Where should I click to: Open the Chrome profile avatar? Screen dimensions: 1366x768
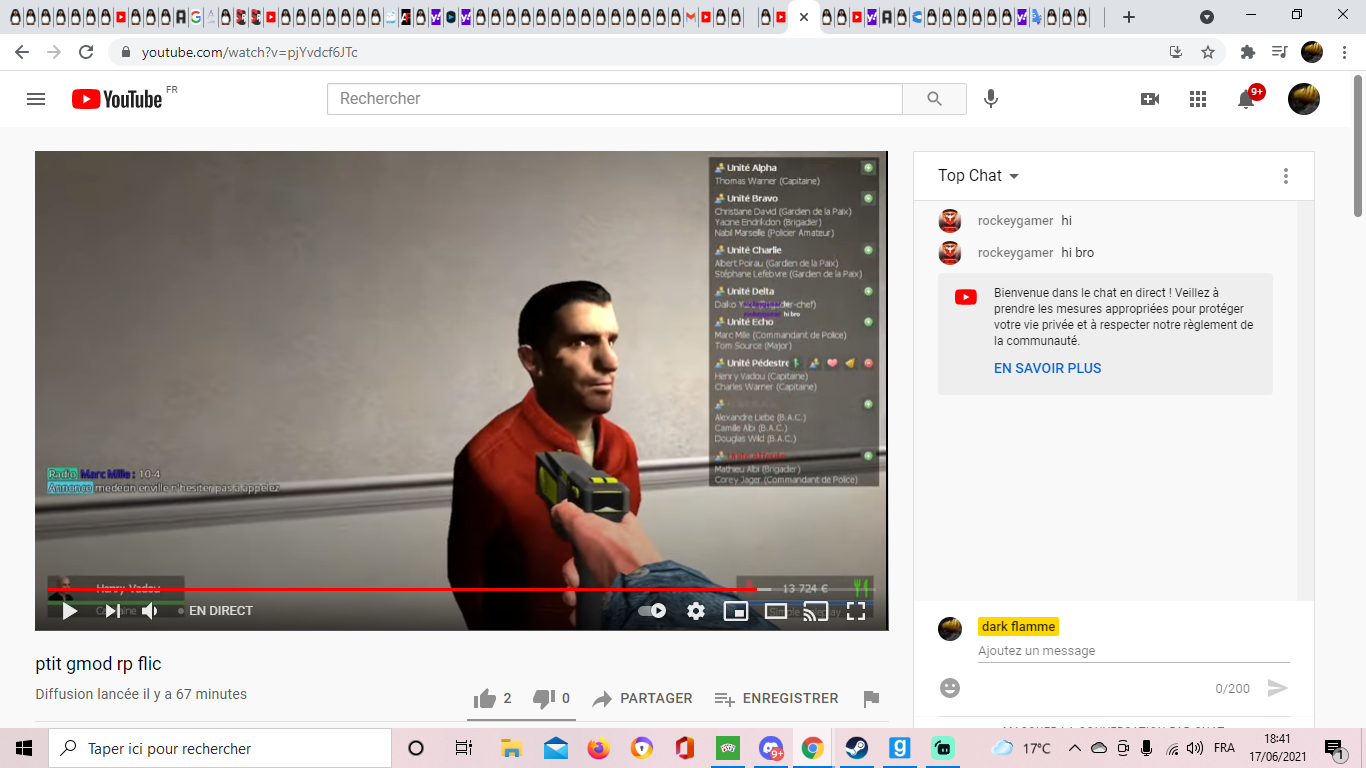click(1312, 52)
